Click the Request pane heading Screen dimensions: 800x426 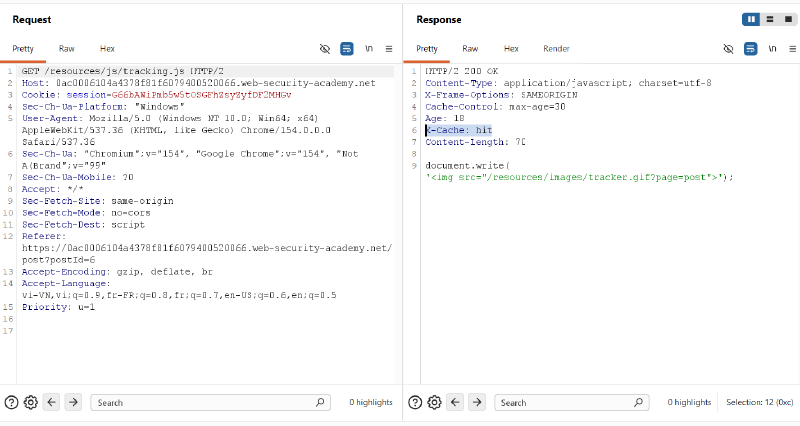32,19
